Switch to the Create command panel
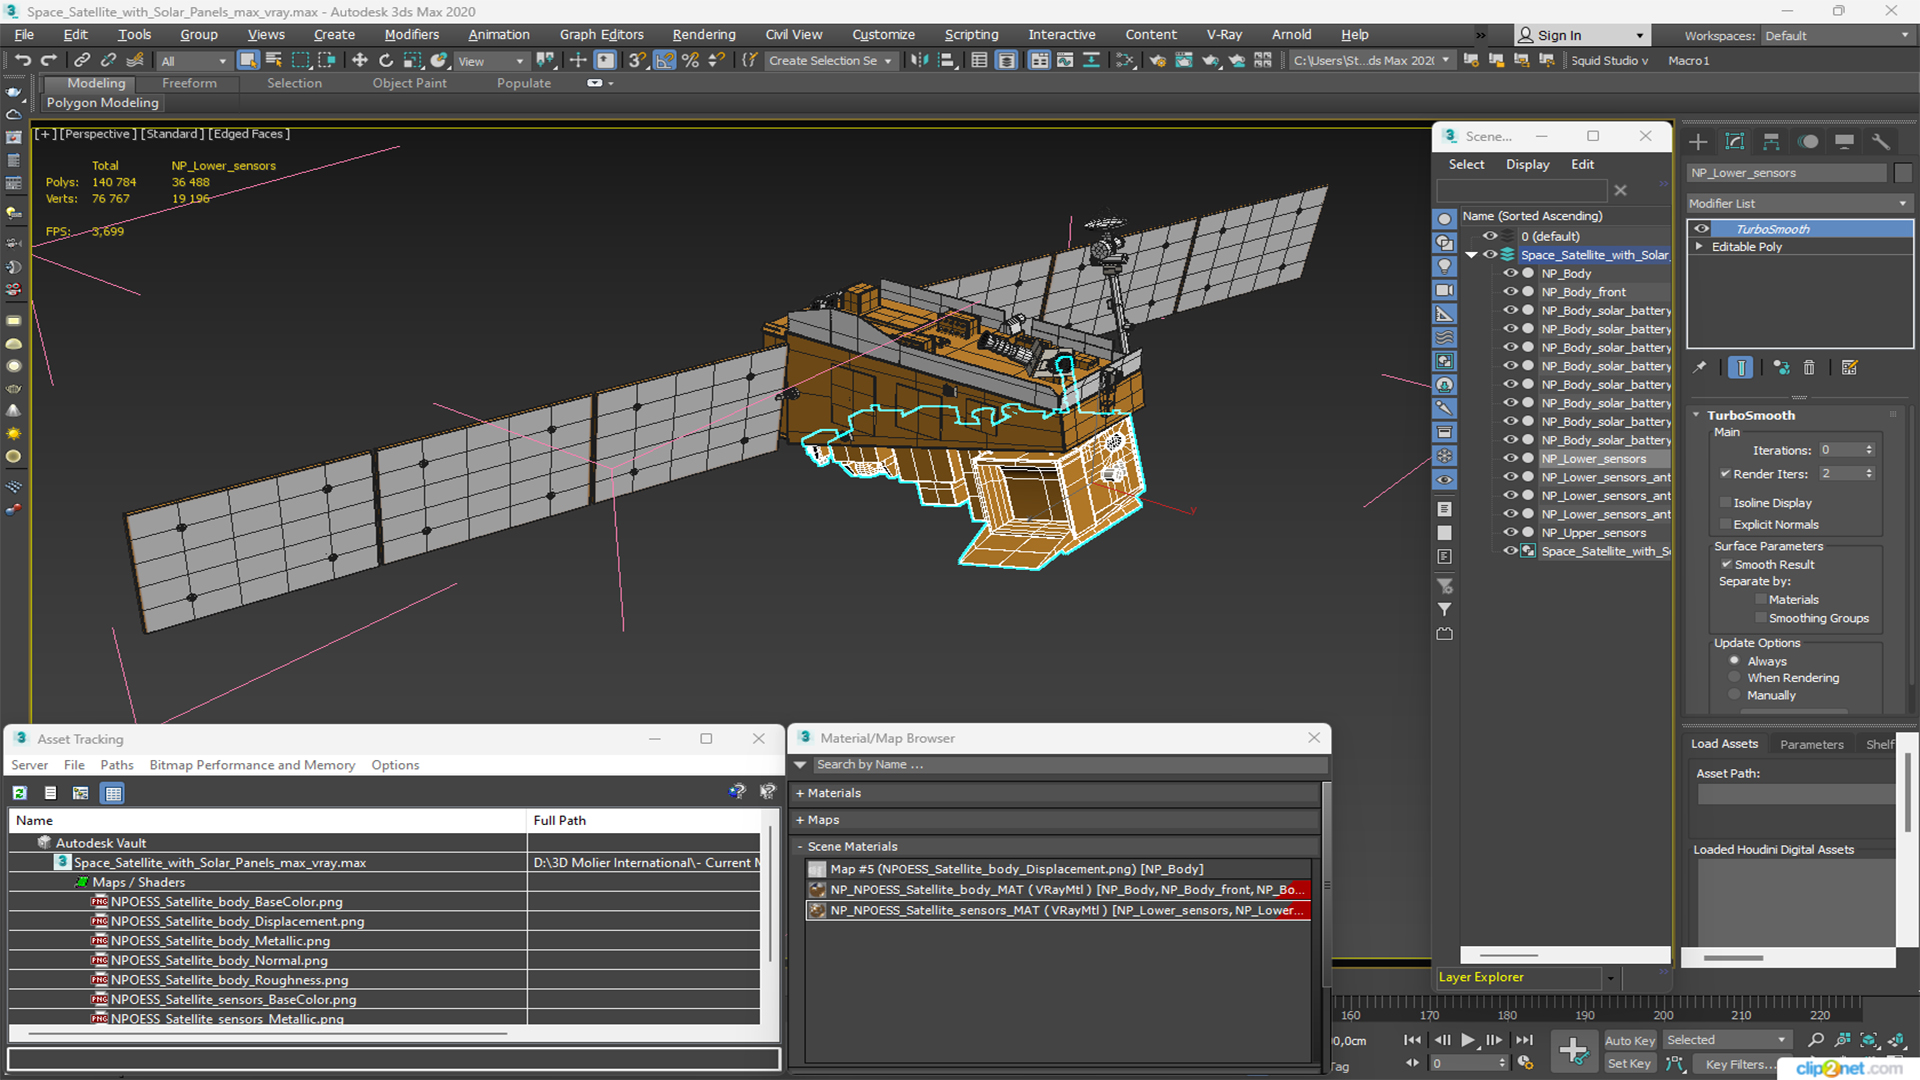The width and height of the screenshot is (1920, 1080). (1698, 141)
